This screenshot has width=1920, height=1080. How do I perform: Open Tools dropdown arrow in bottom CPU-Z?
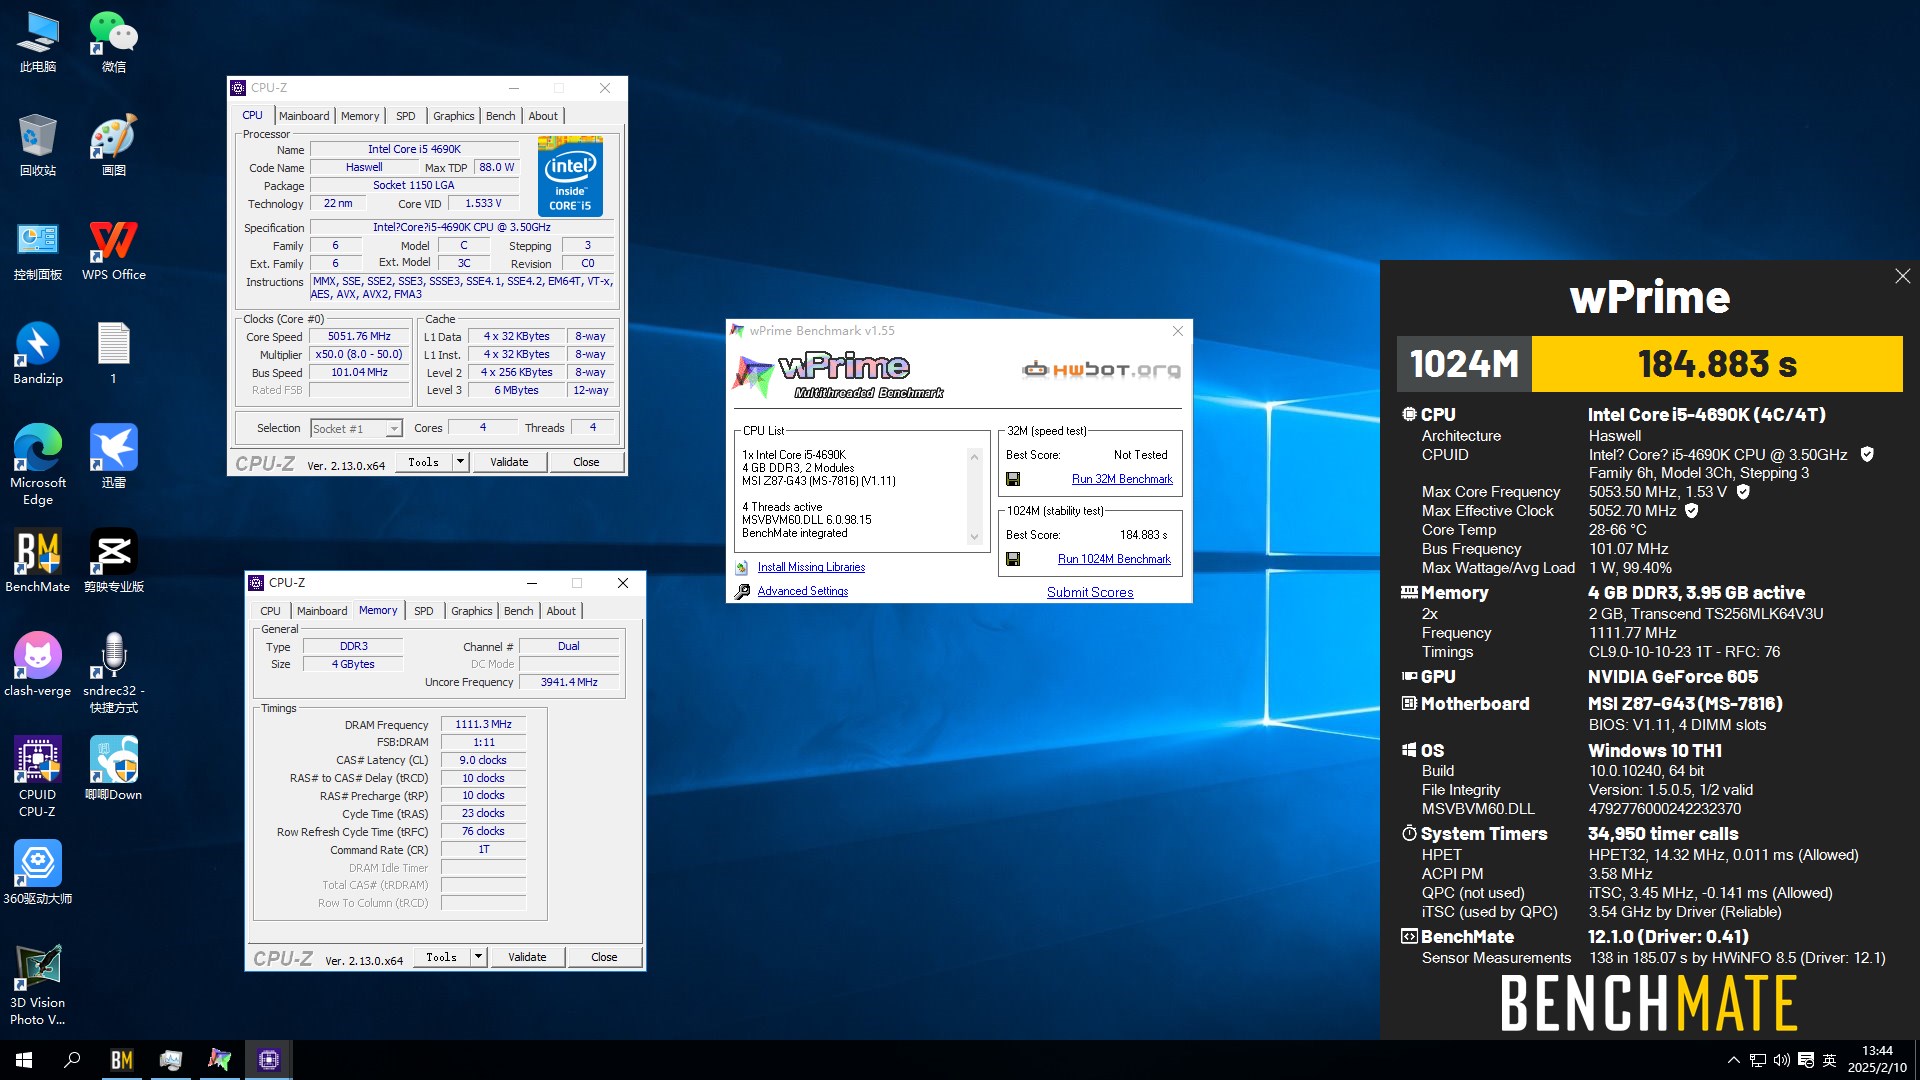tap(478, 957)
